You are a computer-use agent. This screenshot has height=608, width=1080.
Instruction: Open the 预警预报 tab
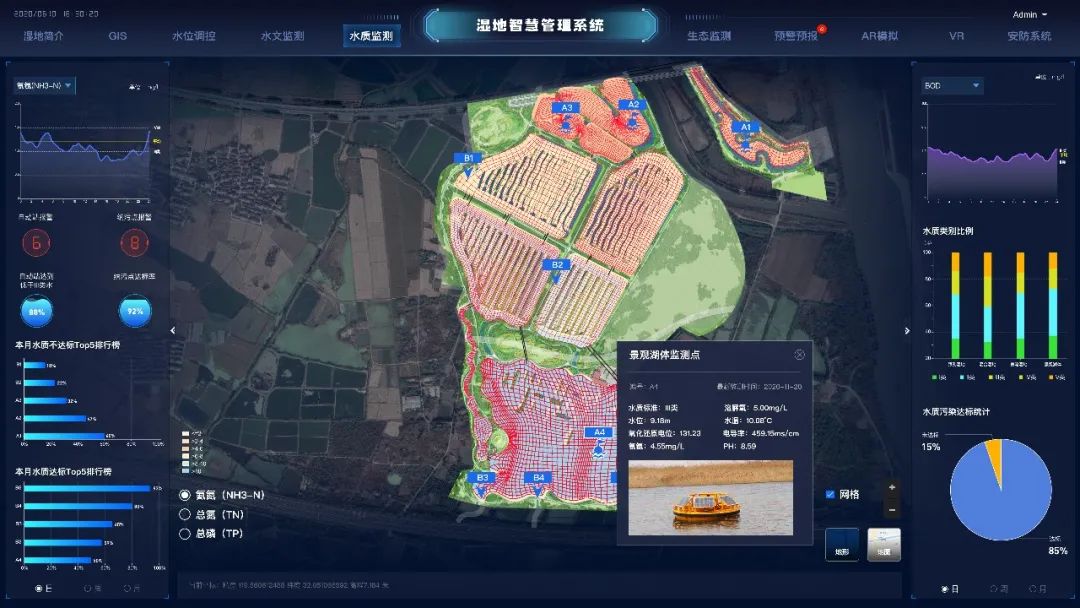(x=796, y=36)
